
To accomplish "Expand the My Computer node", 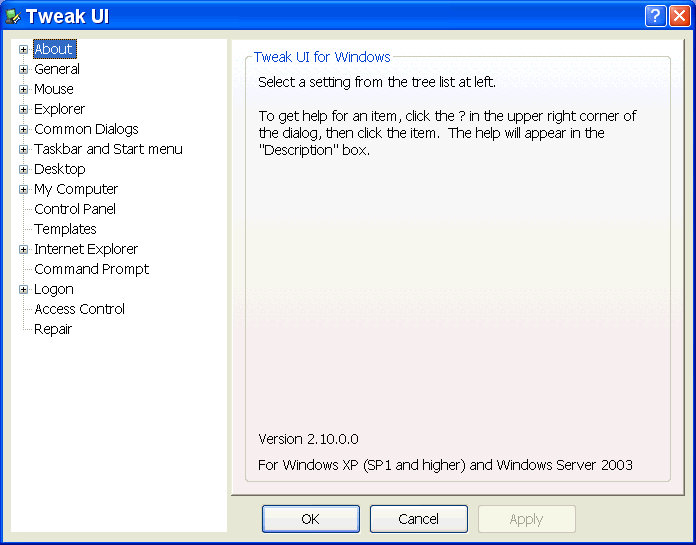I will click(24, 190).
